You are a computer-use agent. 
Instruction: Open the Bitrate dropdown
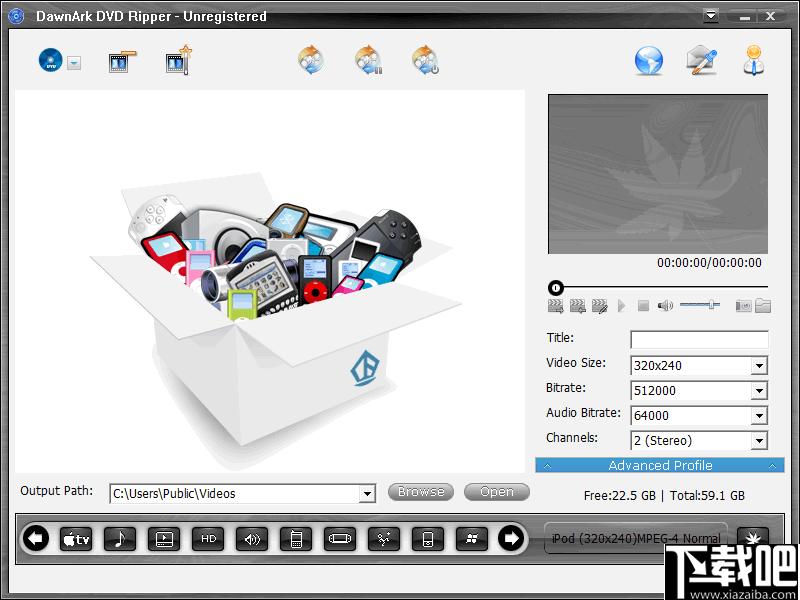[x=759, y=391]
